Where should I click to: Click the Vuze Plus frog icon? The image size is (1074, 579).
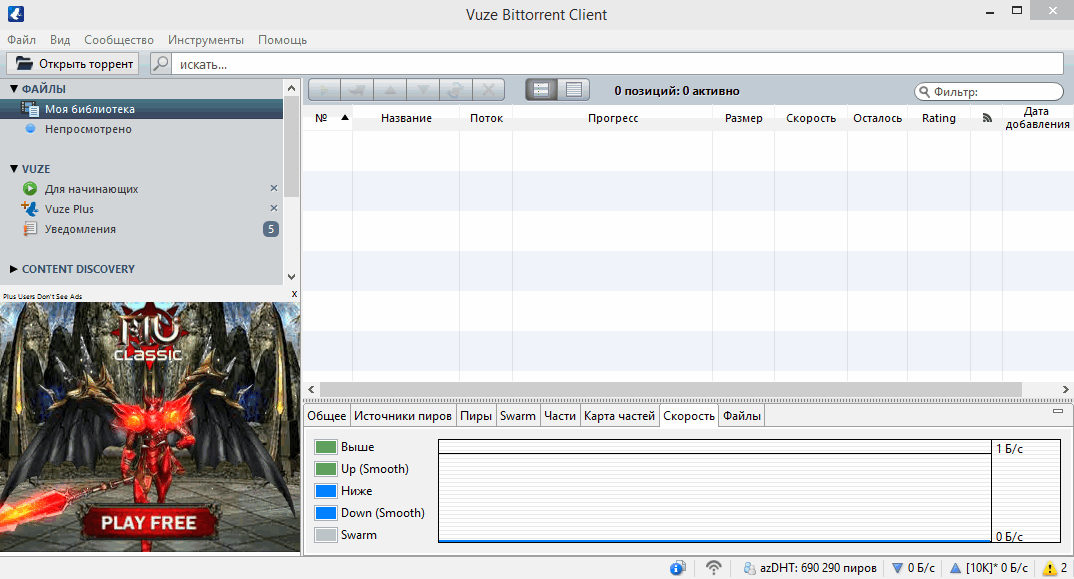(29, 208)
